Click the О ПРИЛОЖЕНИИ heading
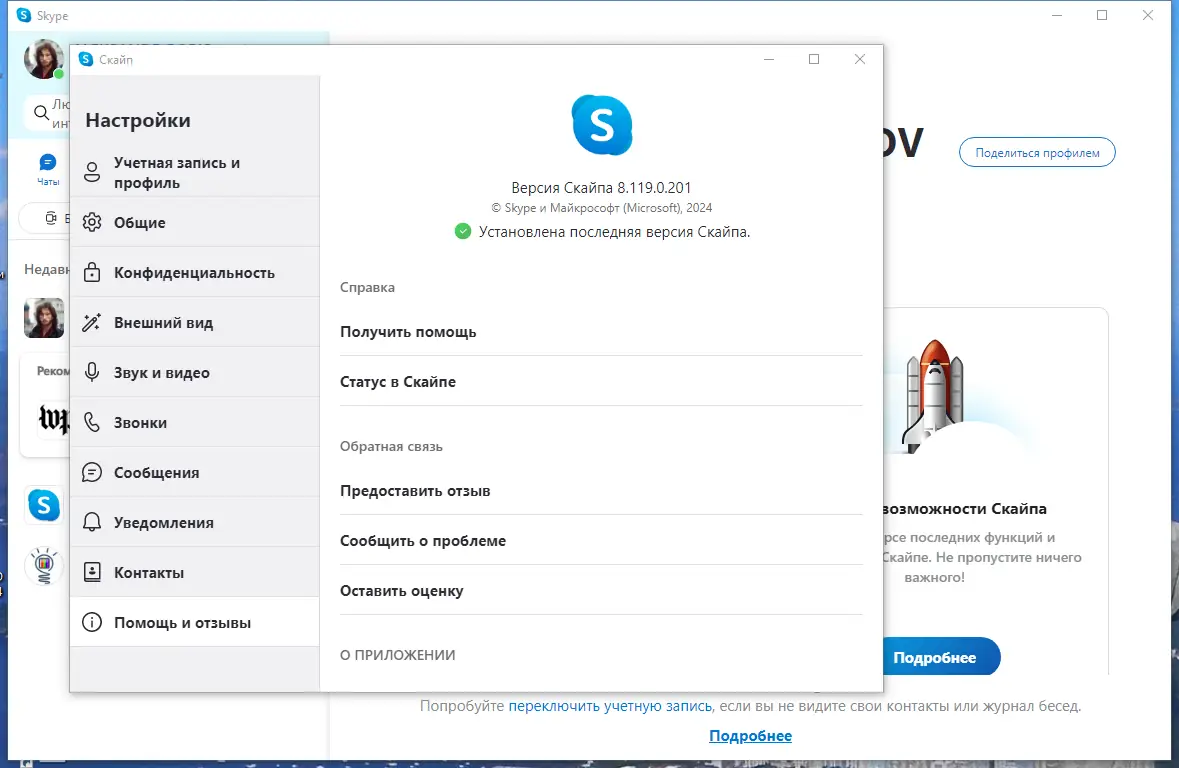This screenshot has width=1179, height=768. (x=397, y=655)
